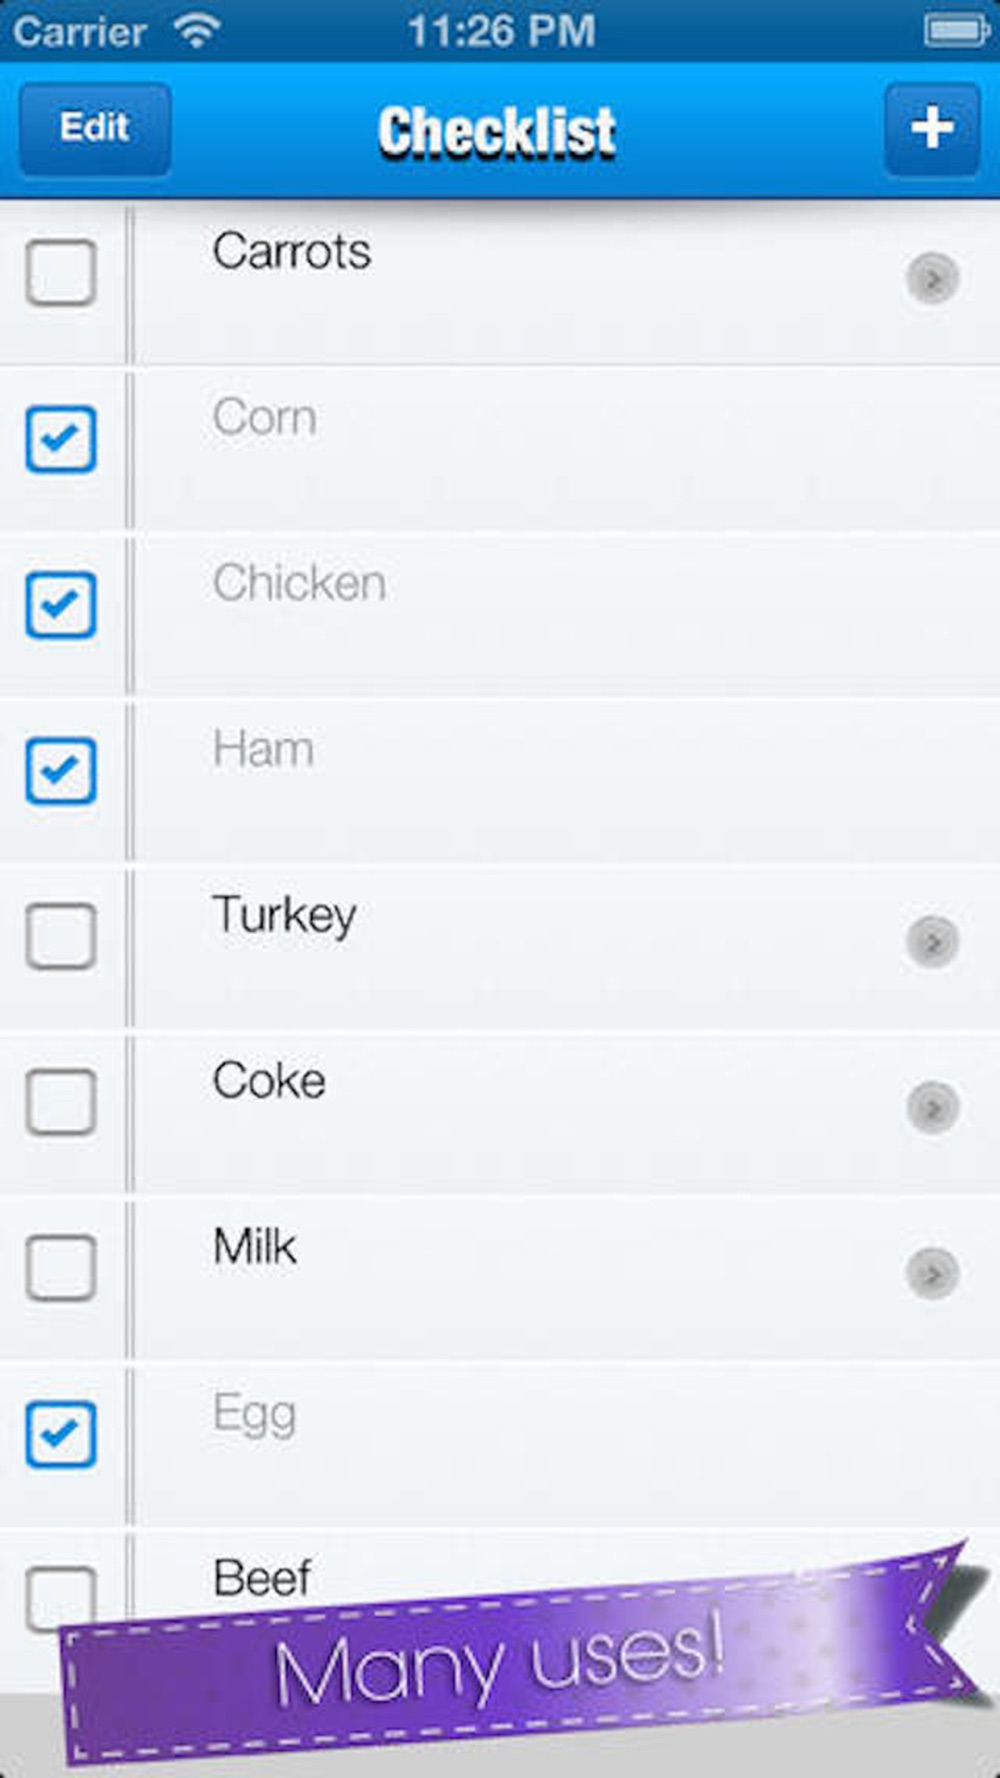
Task: Check the Milk checkbox
Action: [x=61, y=1268]
